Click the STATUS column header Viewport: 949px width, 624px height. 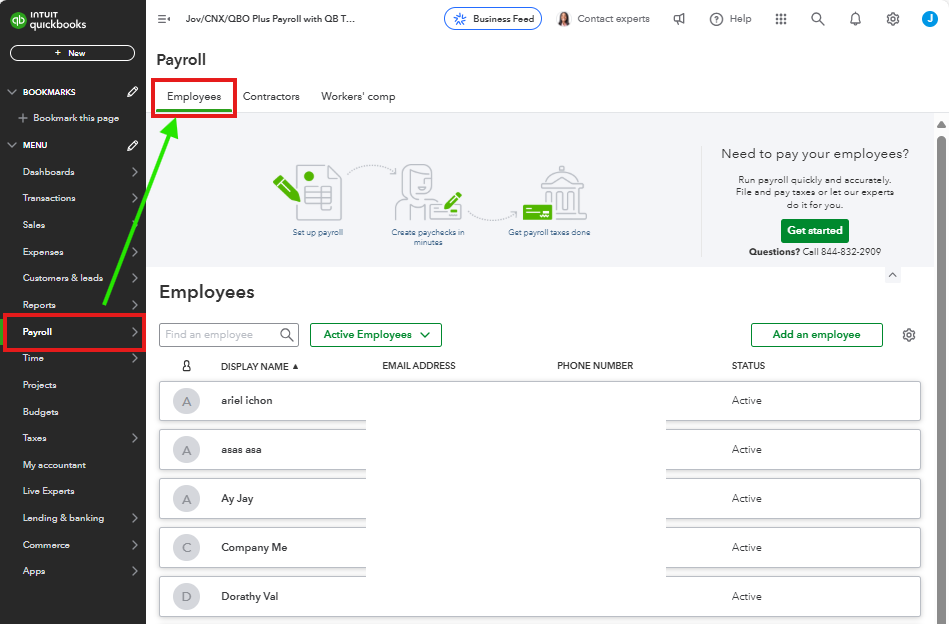pyautogui.click(x=748, y=366)
